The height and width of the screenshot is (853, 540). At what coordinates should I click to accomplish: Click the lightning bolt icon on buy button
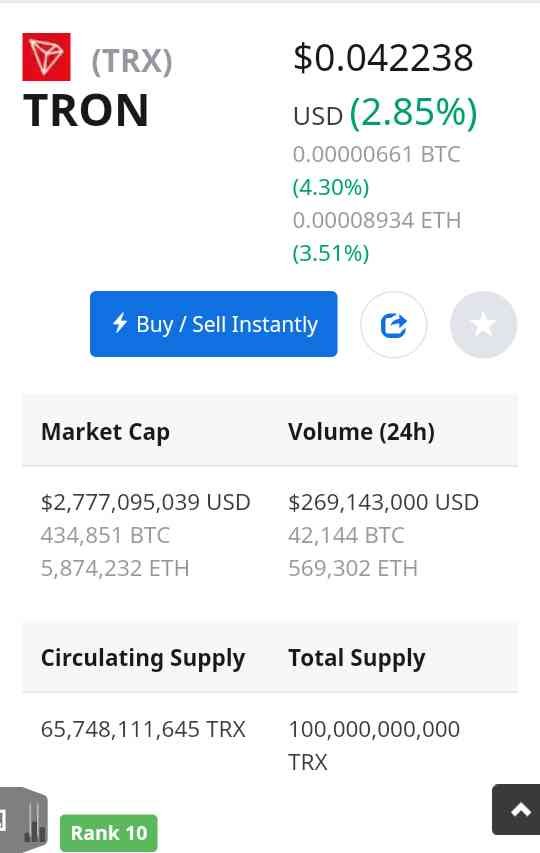[x=120, y=323]
